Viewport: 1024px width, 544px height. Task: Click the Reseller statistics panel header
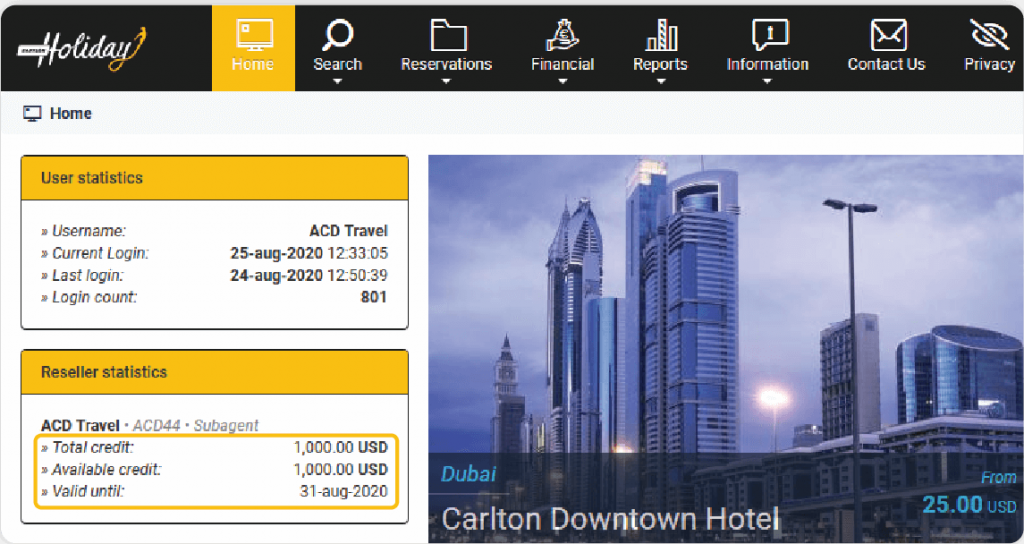pos(214,372)
